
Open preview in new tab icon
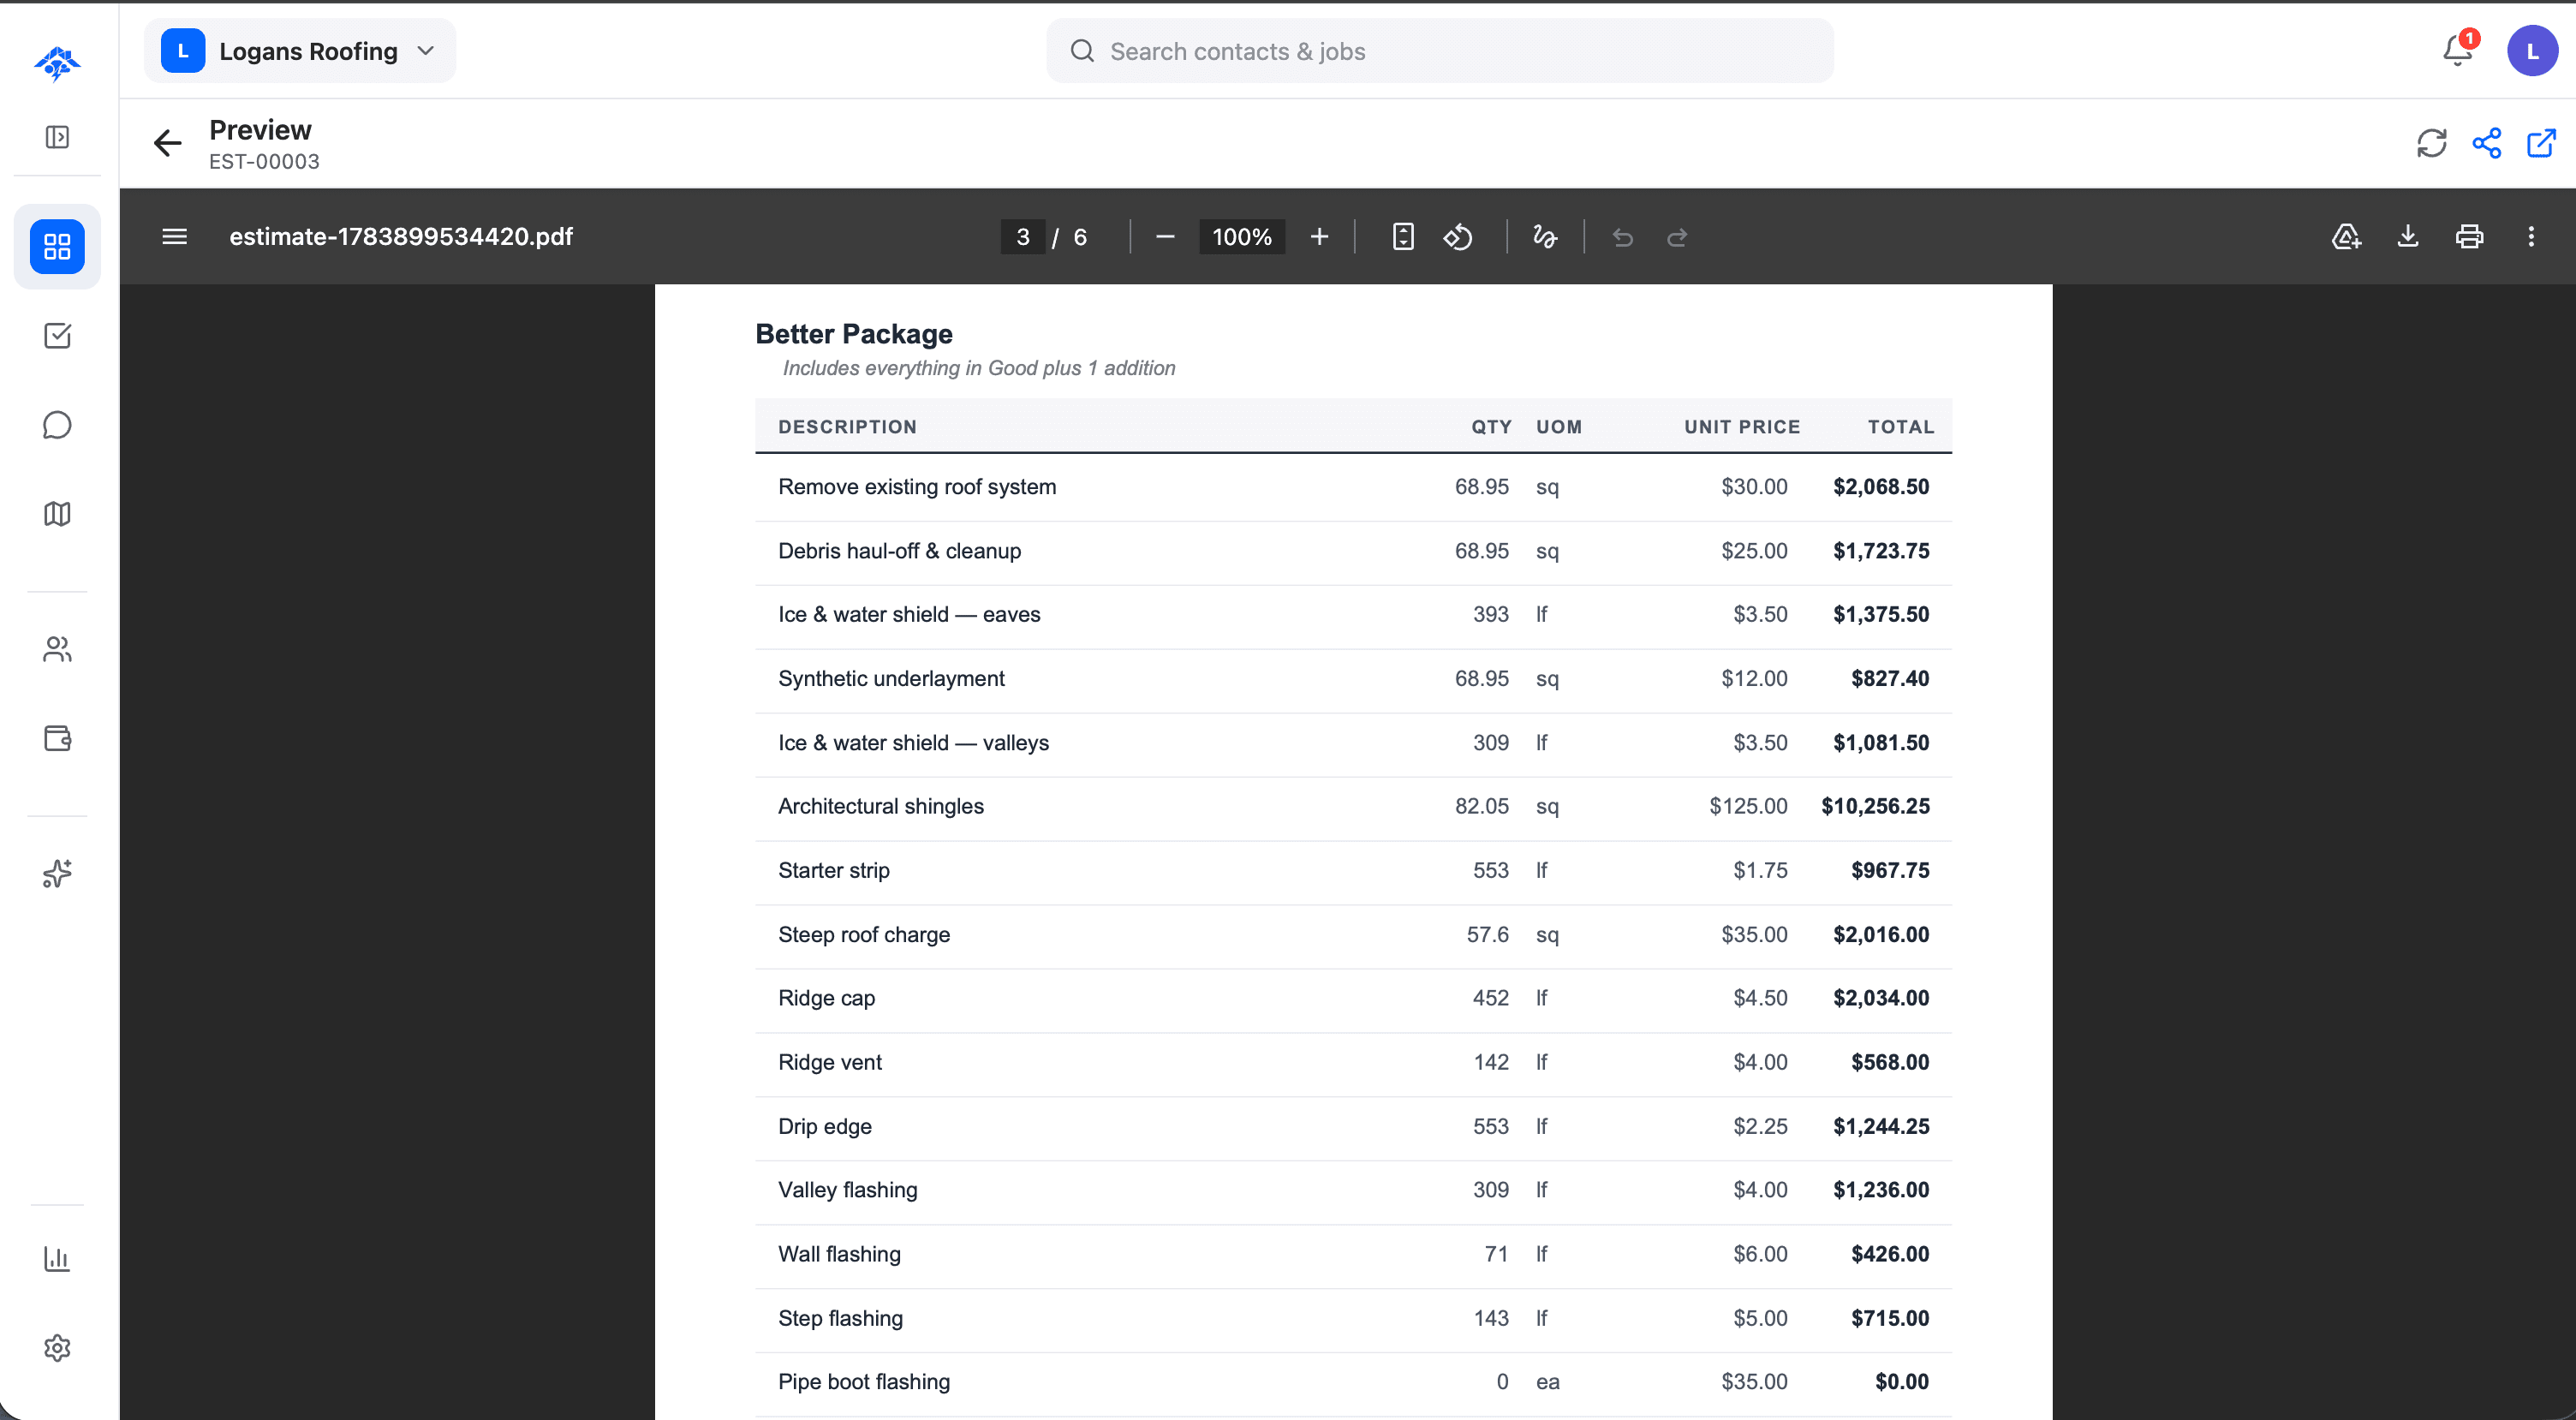point(2542,144)
